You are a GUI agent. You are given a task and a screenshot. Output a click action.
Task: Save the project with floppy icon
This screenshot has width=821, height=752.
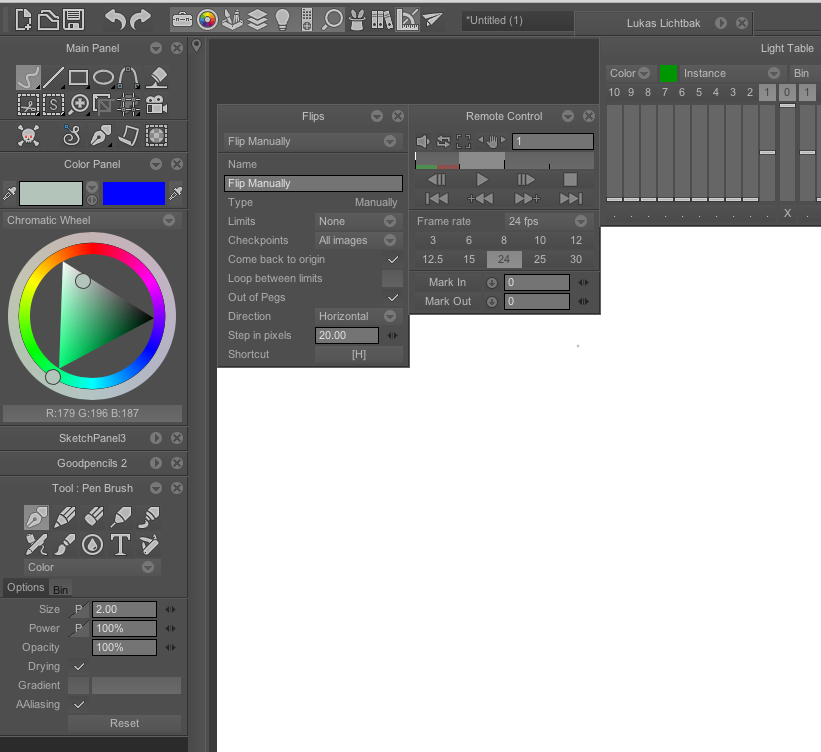click(74, 20)
